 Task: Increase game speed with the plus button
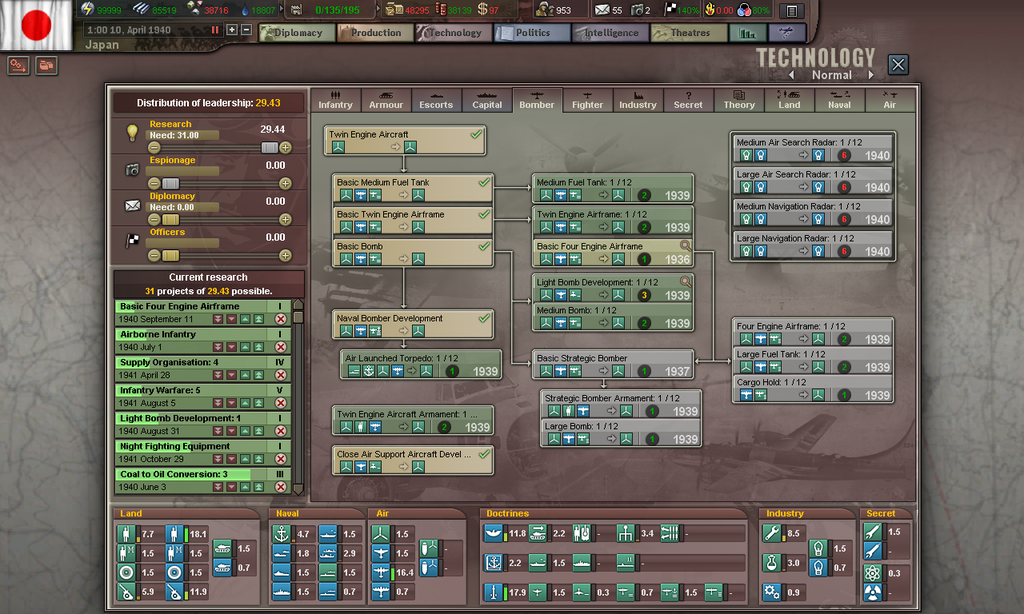(232, 30)
